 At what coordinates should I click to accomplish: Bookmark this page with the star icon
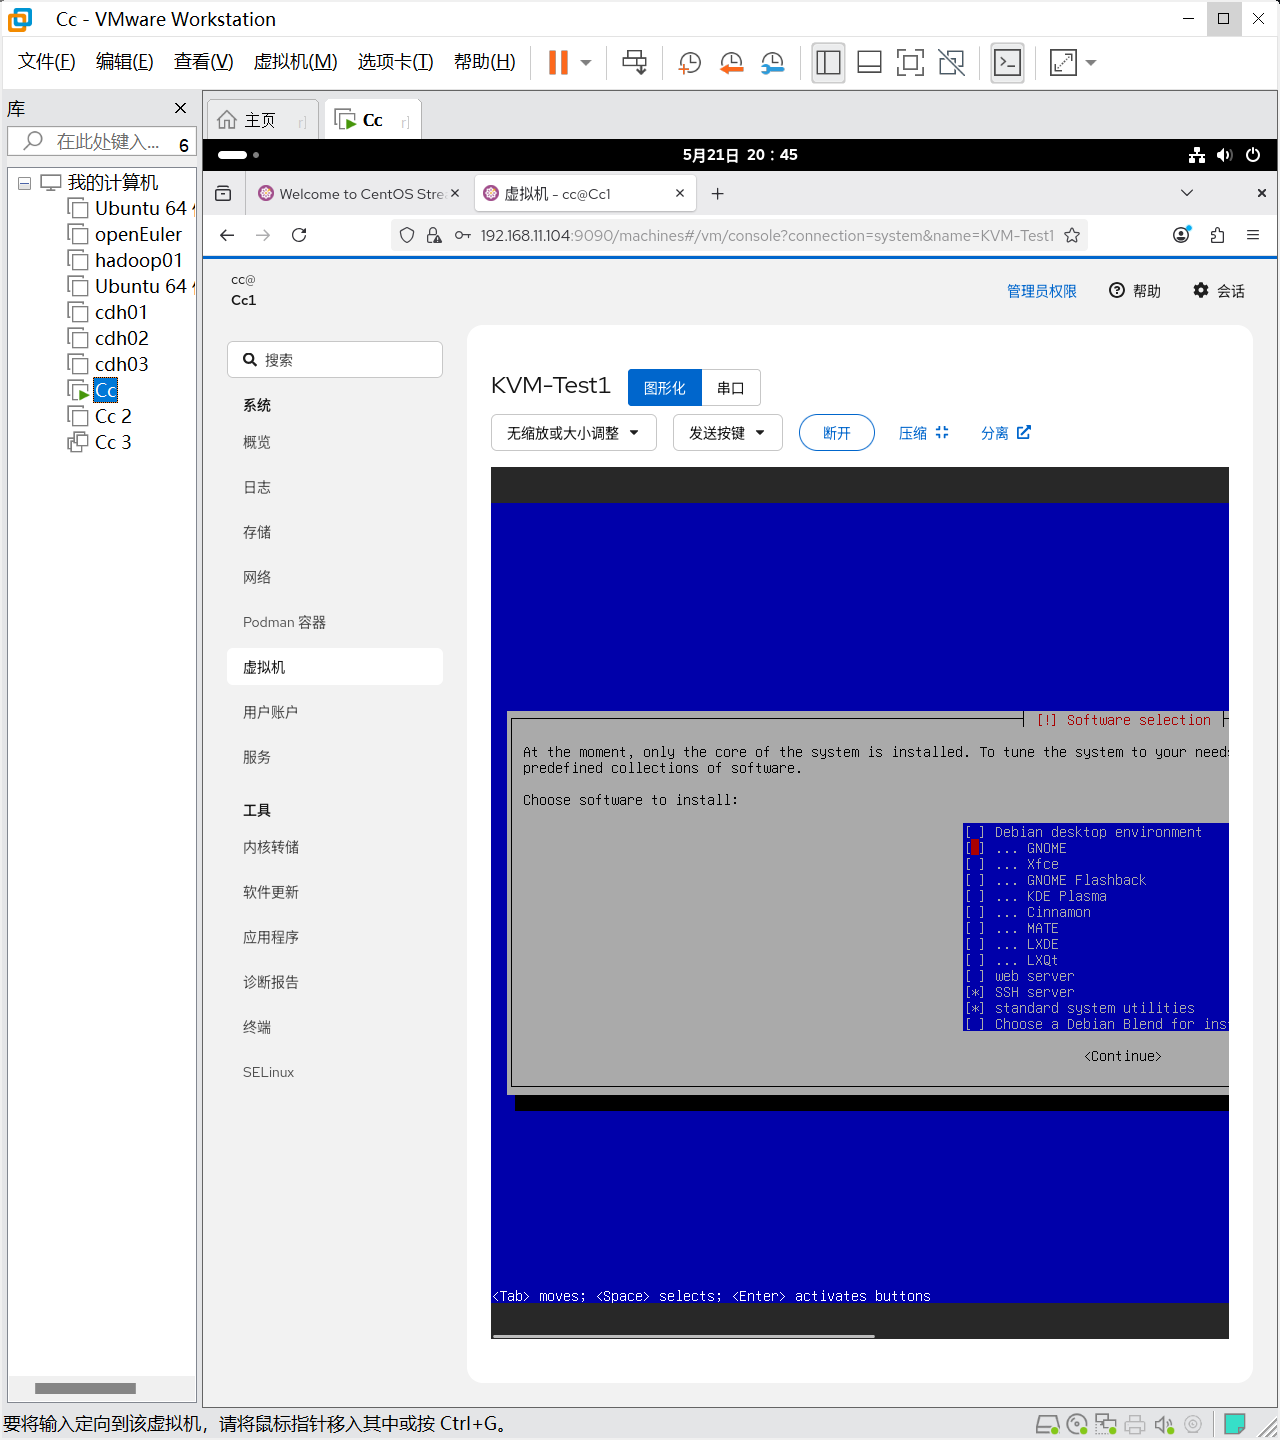(x=1072, y=235)
